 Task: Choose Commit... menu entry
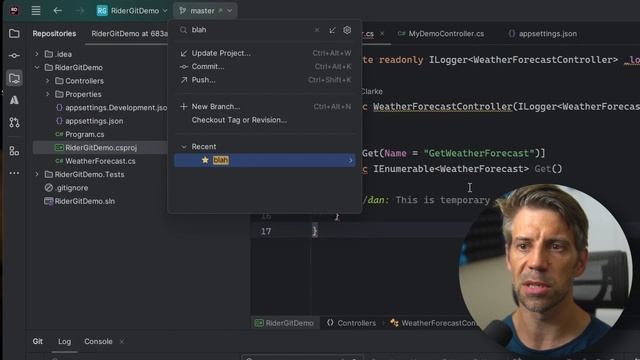click(264, 67)
